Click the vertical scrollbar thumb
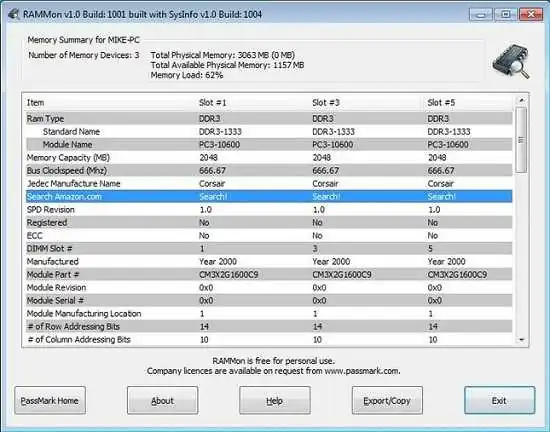 521,140
